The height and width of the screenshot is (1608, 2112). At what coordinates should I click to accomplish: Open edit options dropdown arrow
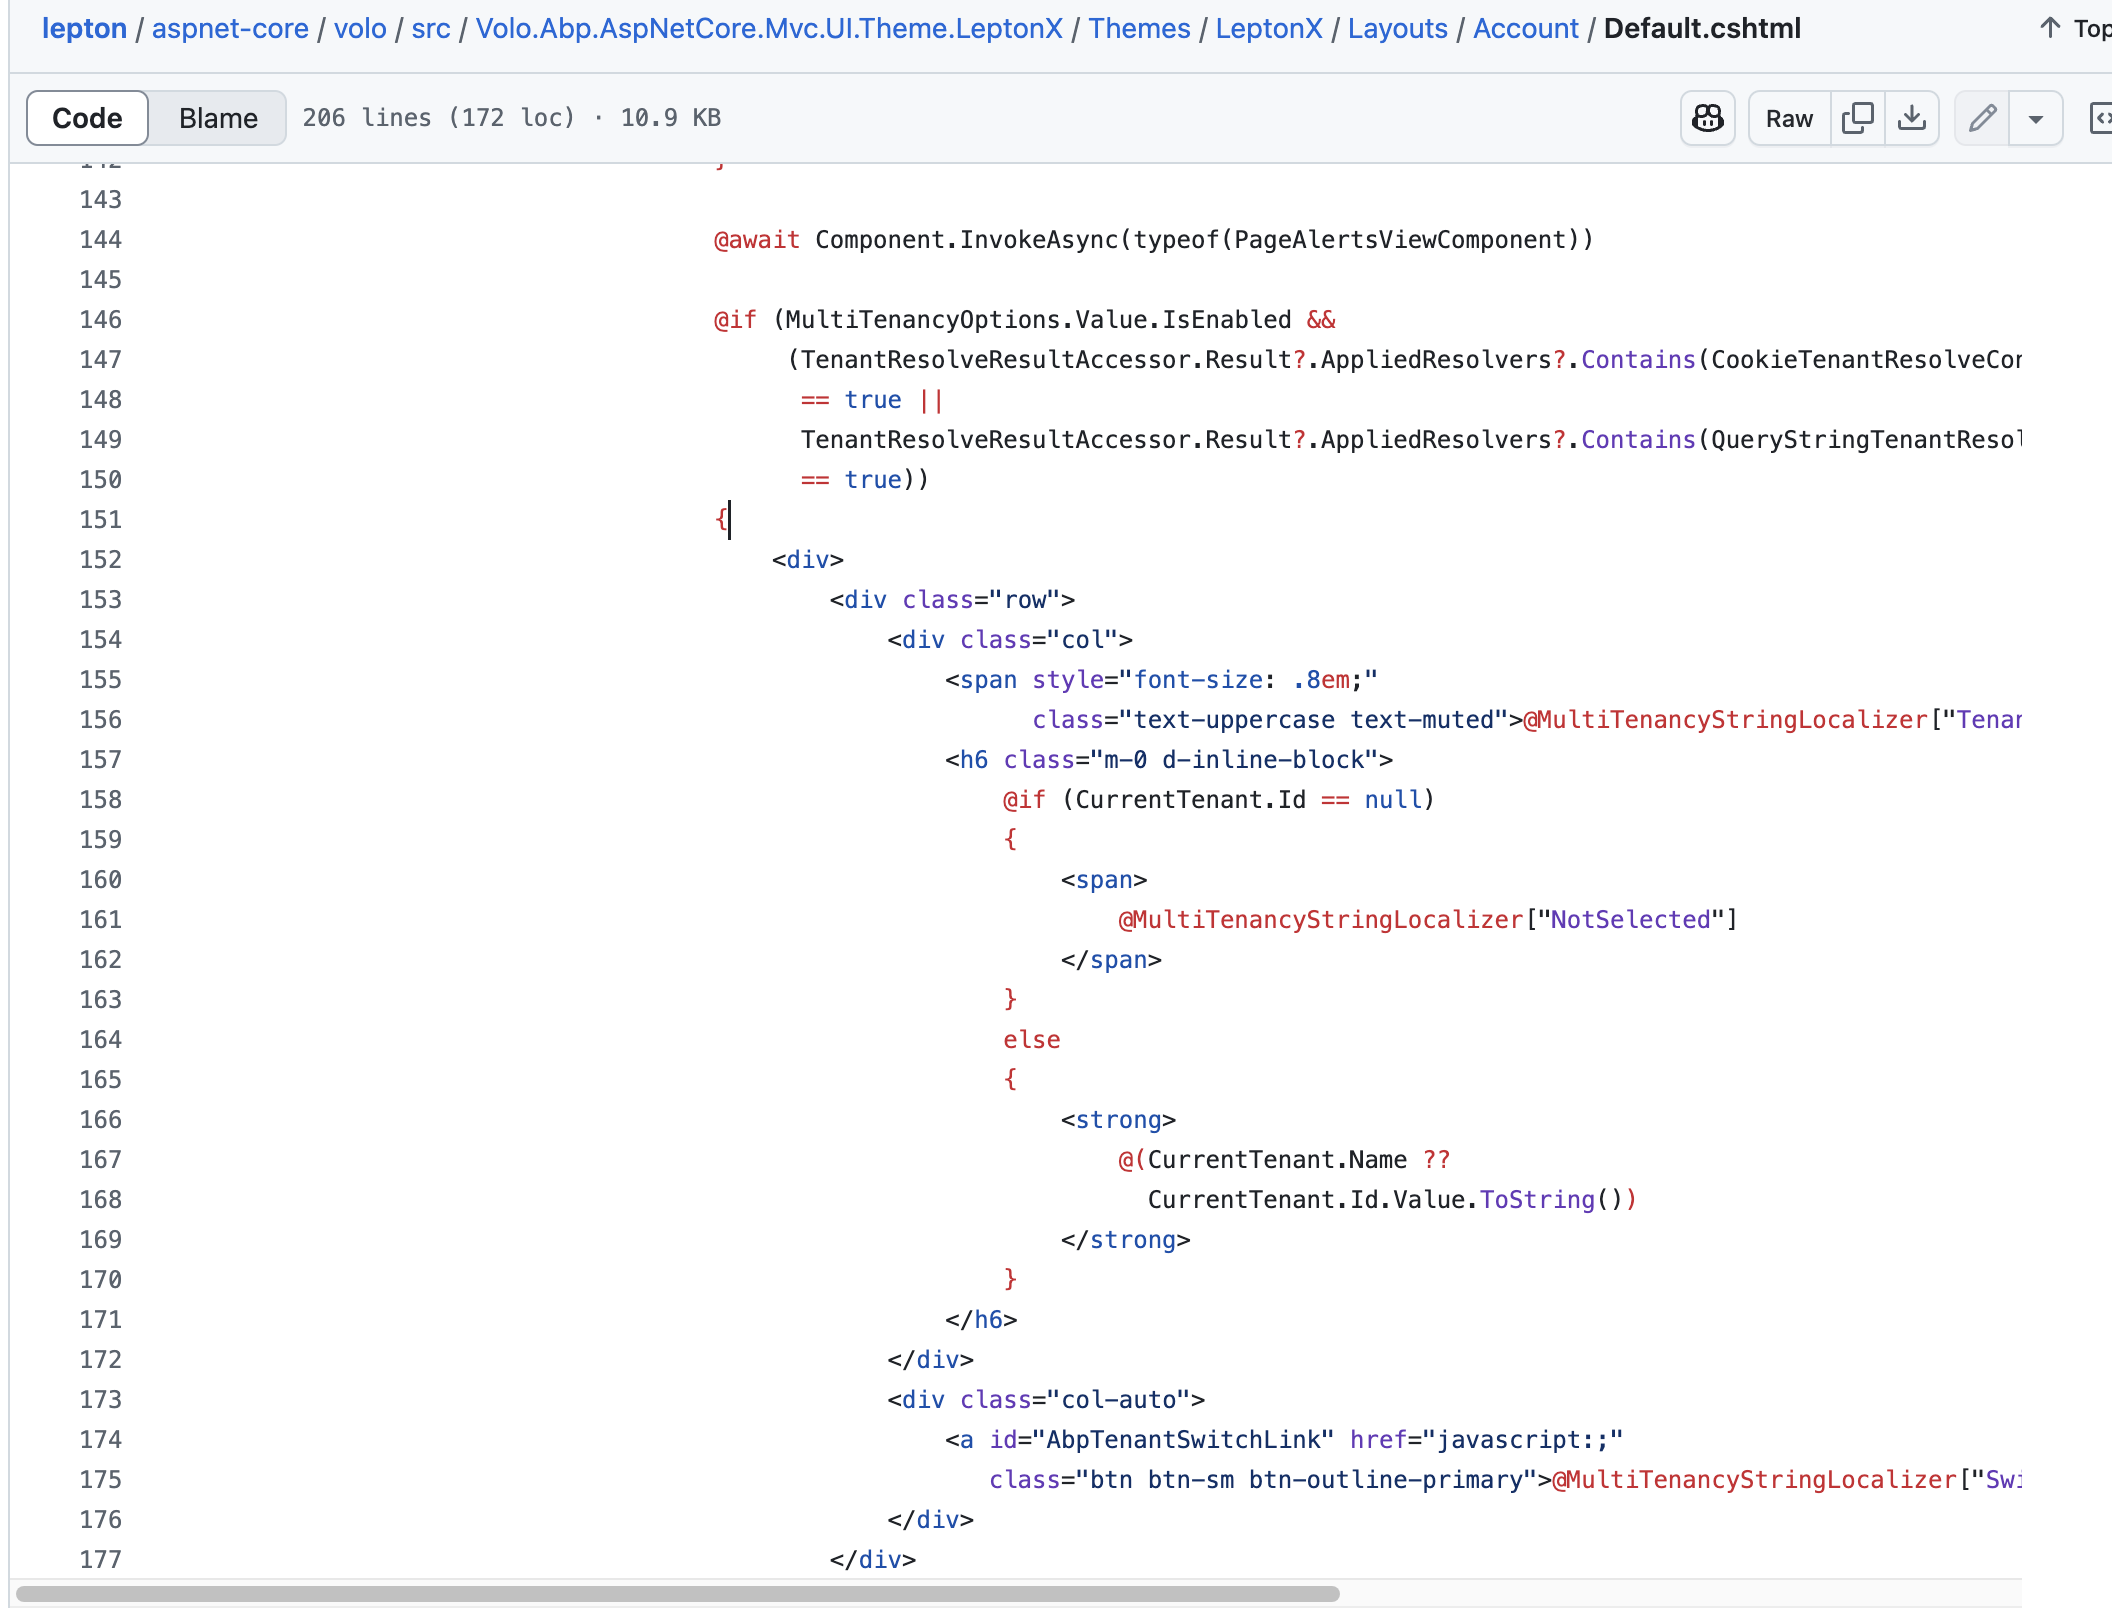click(x=2035, y=118)
